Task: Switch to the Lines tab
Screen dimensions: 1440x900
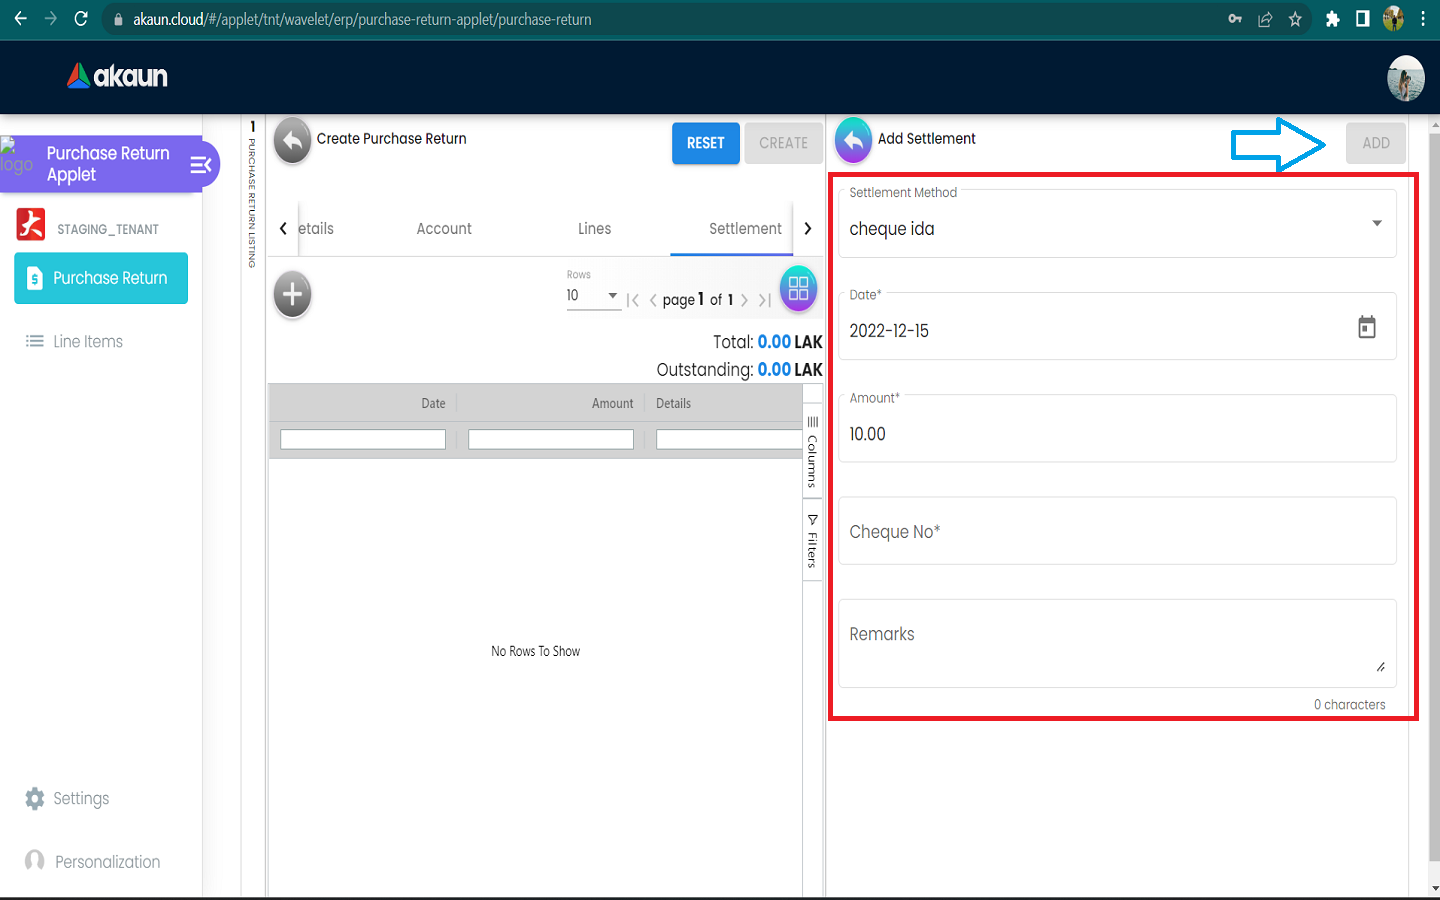Action: 594,229
